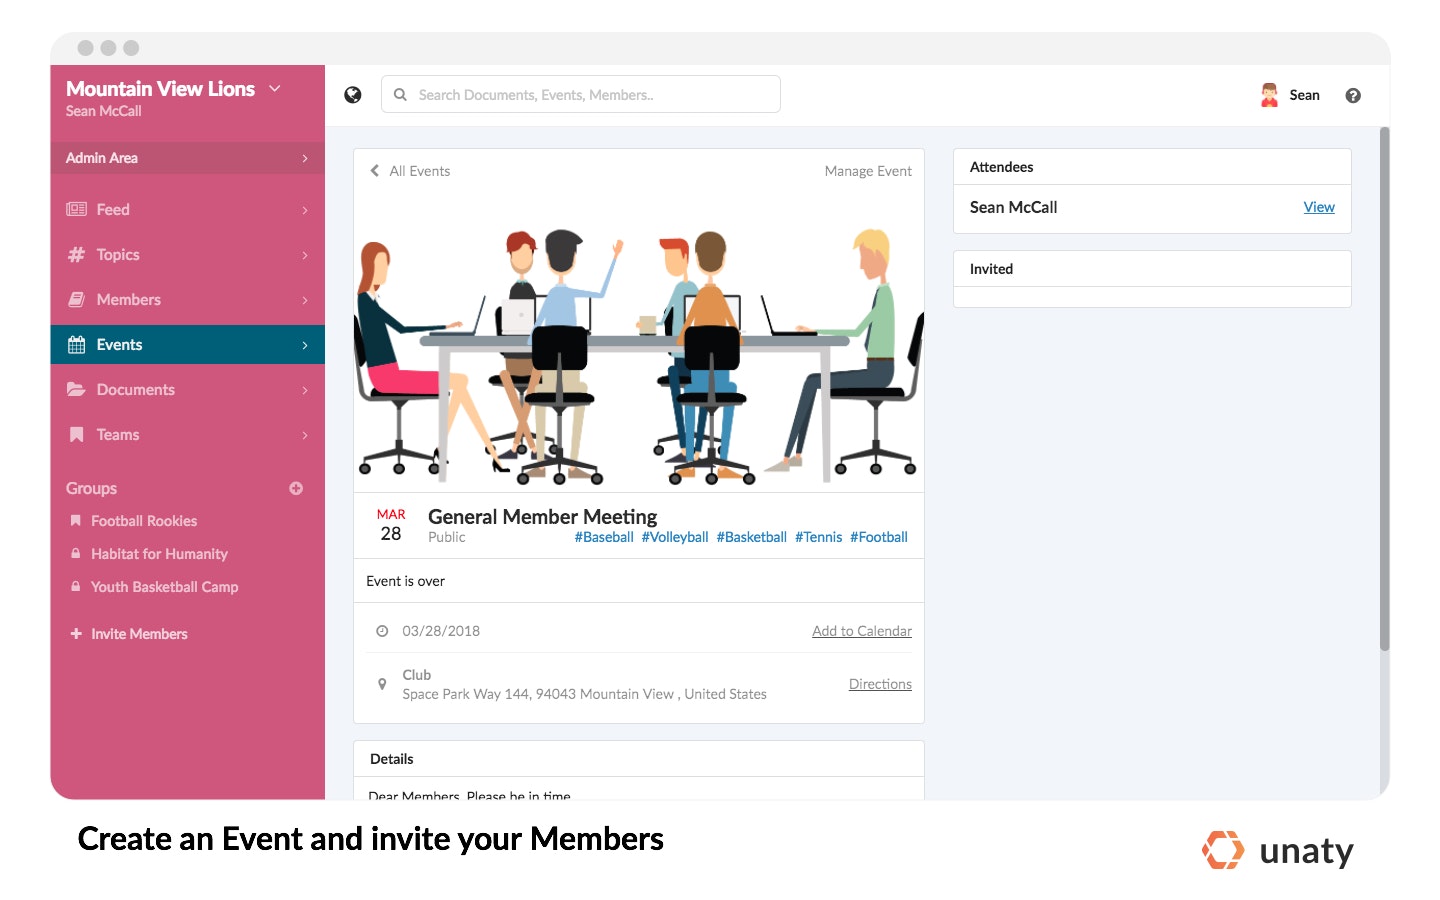Click the Teams bookmark icon

76,434
